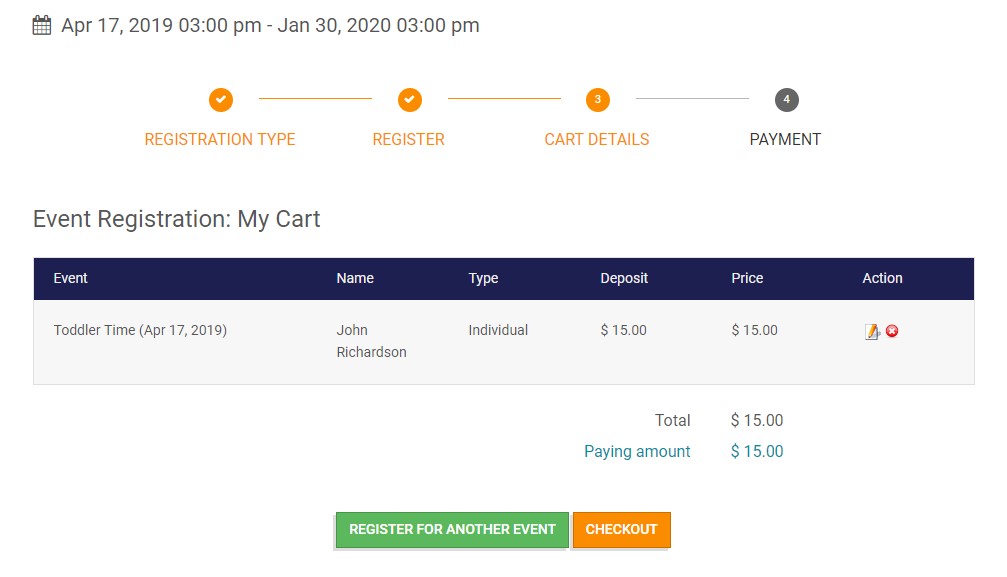Remove cart item with red delete icon
This screenshot has height=577, width=1007.
pos(892,331)
